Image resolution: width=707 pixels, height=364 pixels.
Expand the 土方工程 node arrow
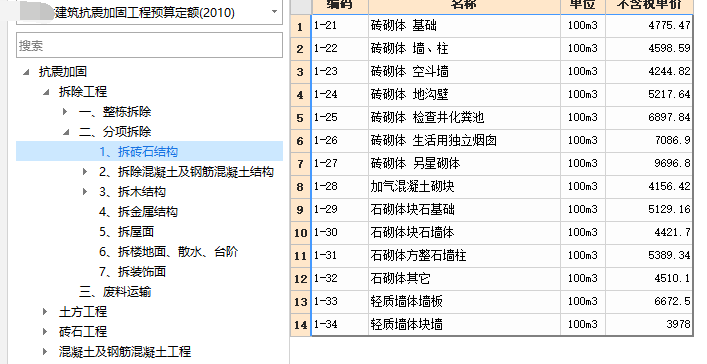[45, 311]
